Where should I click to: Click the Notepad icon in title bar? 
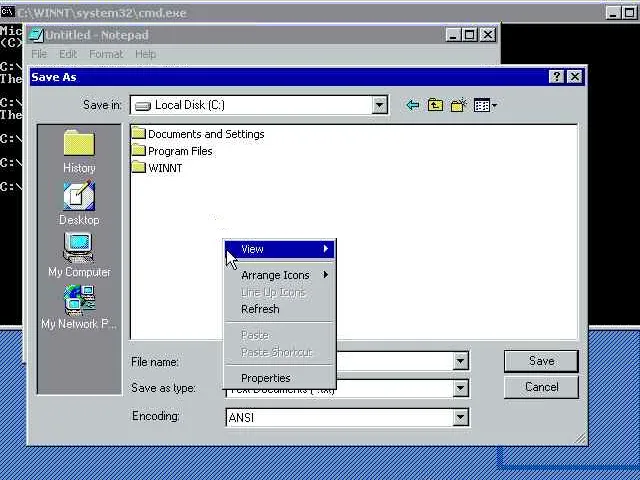[36, 35]
